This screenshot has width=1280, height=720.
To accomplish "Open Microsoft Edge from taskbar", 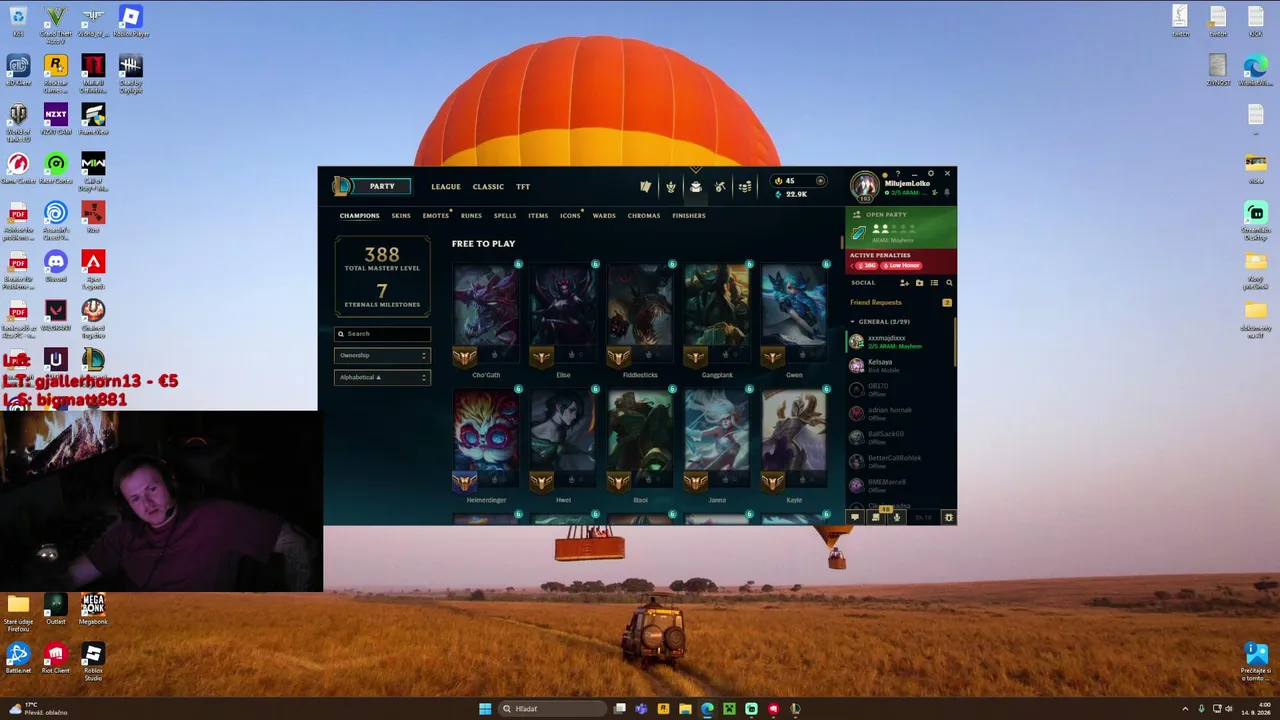I will tap(707, 709).
